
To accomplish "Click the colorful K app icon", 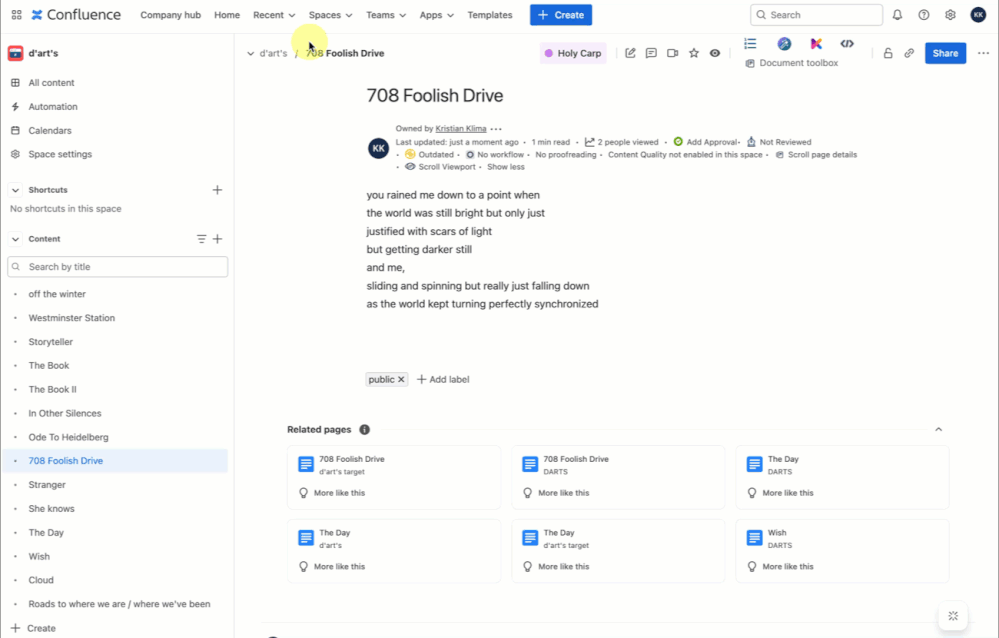I will 816,43.
